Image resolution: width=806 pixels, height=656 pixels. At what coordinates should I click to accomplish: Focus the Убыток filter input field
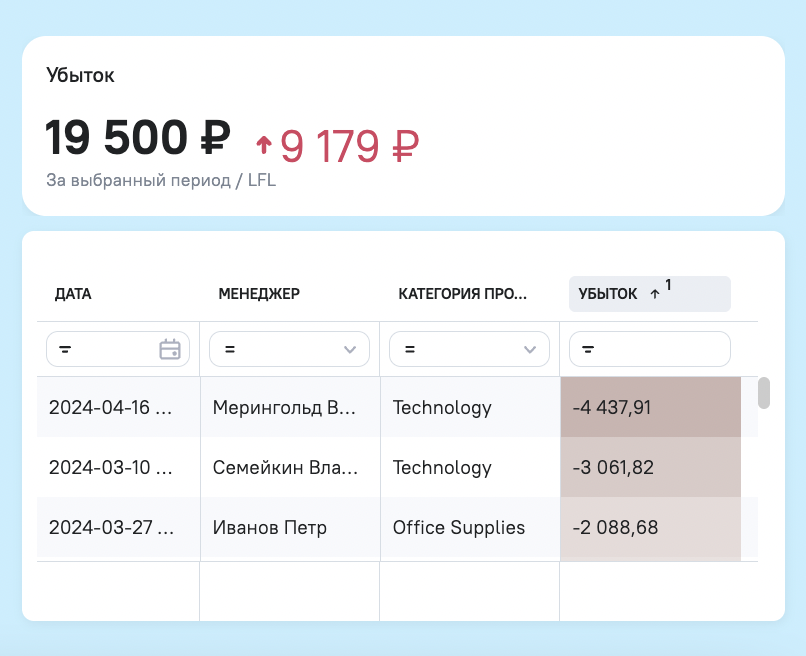click(x=650, y=349)
